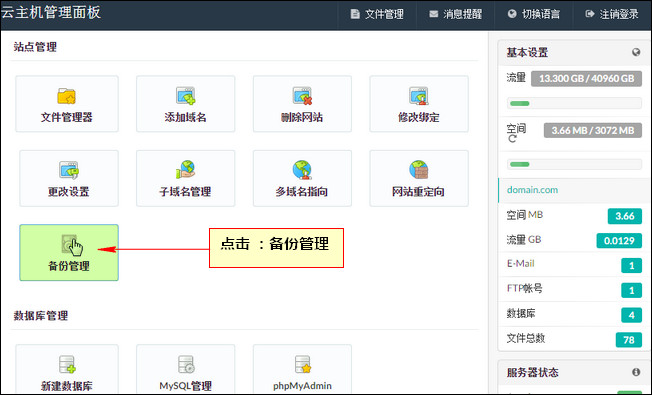Open the 新建数据库 new database icon
The height and width of the screenshot is (395, 652).
point(67,369)
